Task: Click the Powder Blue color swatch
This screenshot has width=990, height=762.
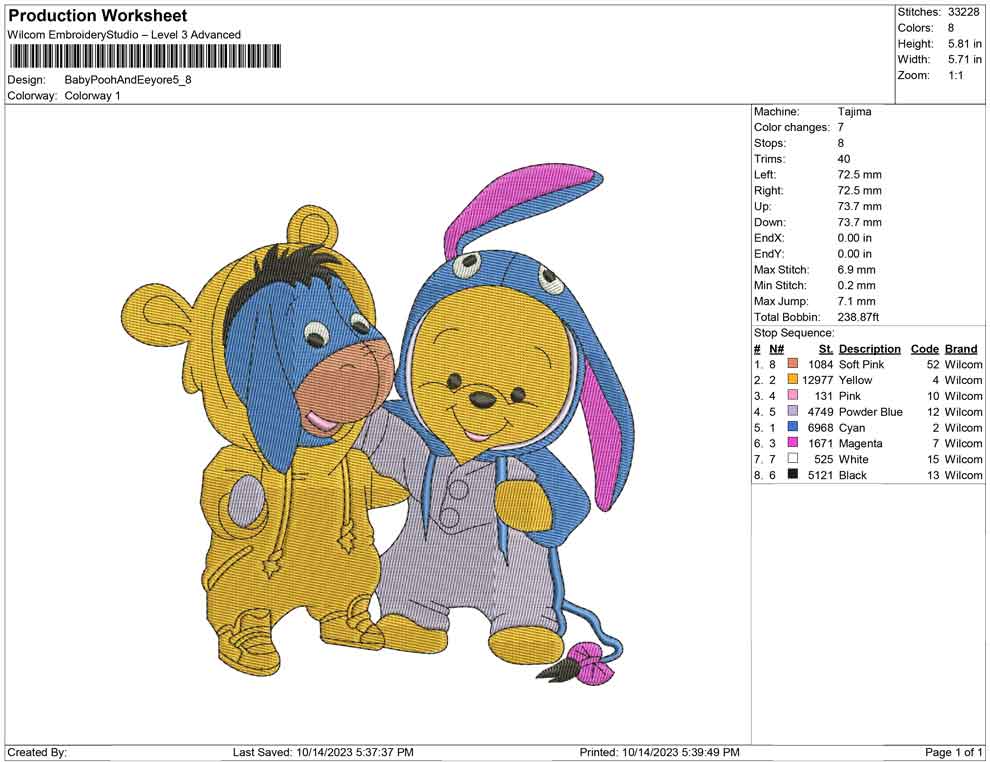Action: coord(792,411)
